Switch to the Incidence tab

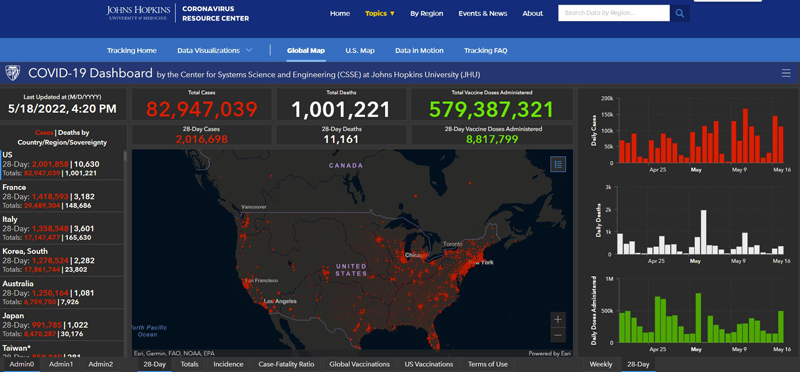coord(228,364)
